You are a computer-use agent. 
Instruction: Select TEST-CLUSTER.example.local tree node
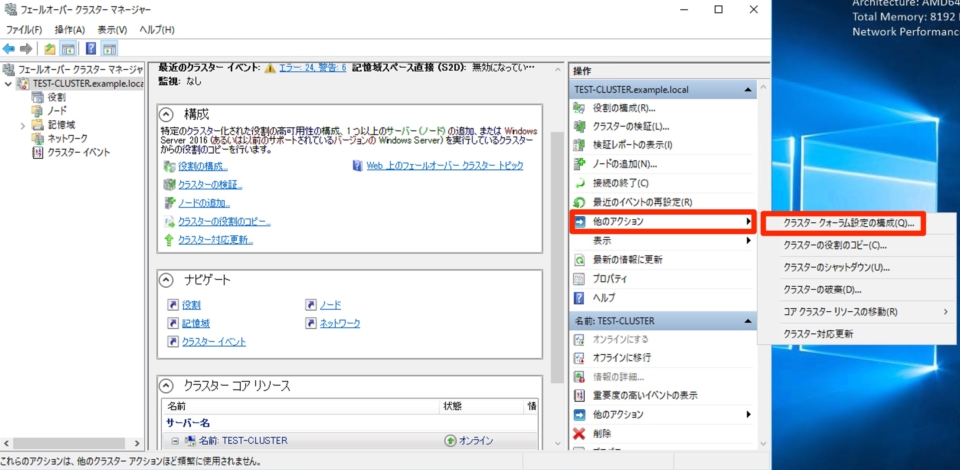click(x=88, y=83)
